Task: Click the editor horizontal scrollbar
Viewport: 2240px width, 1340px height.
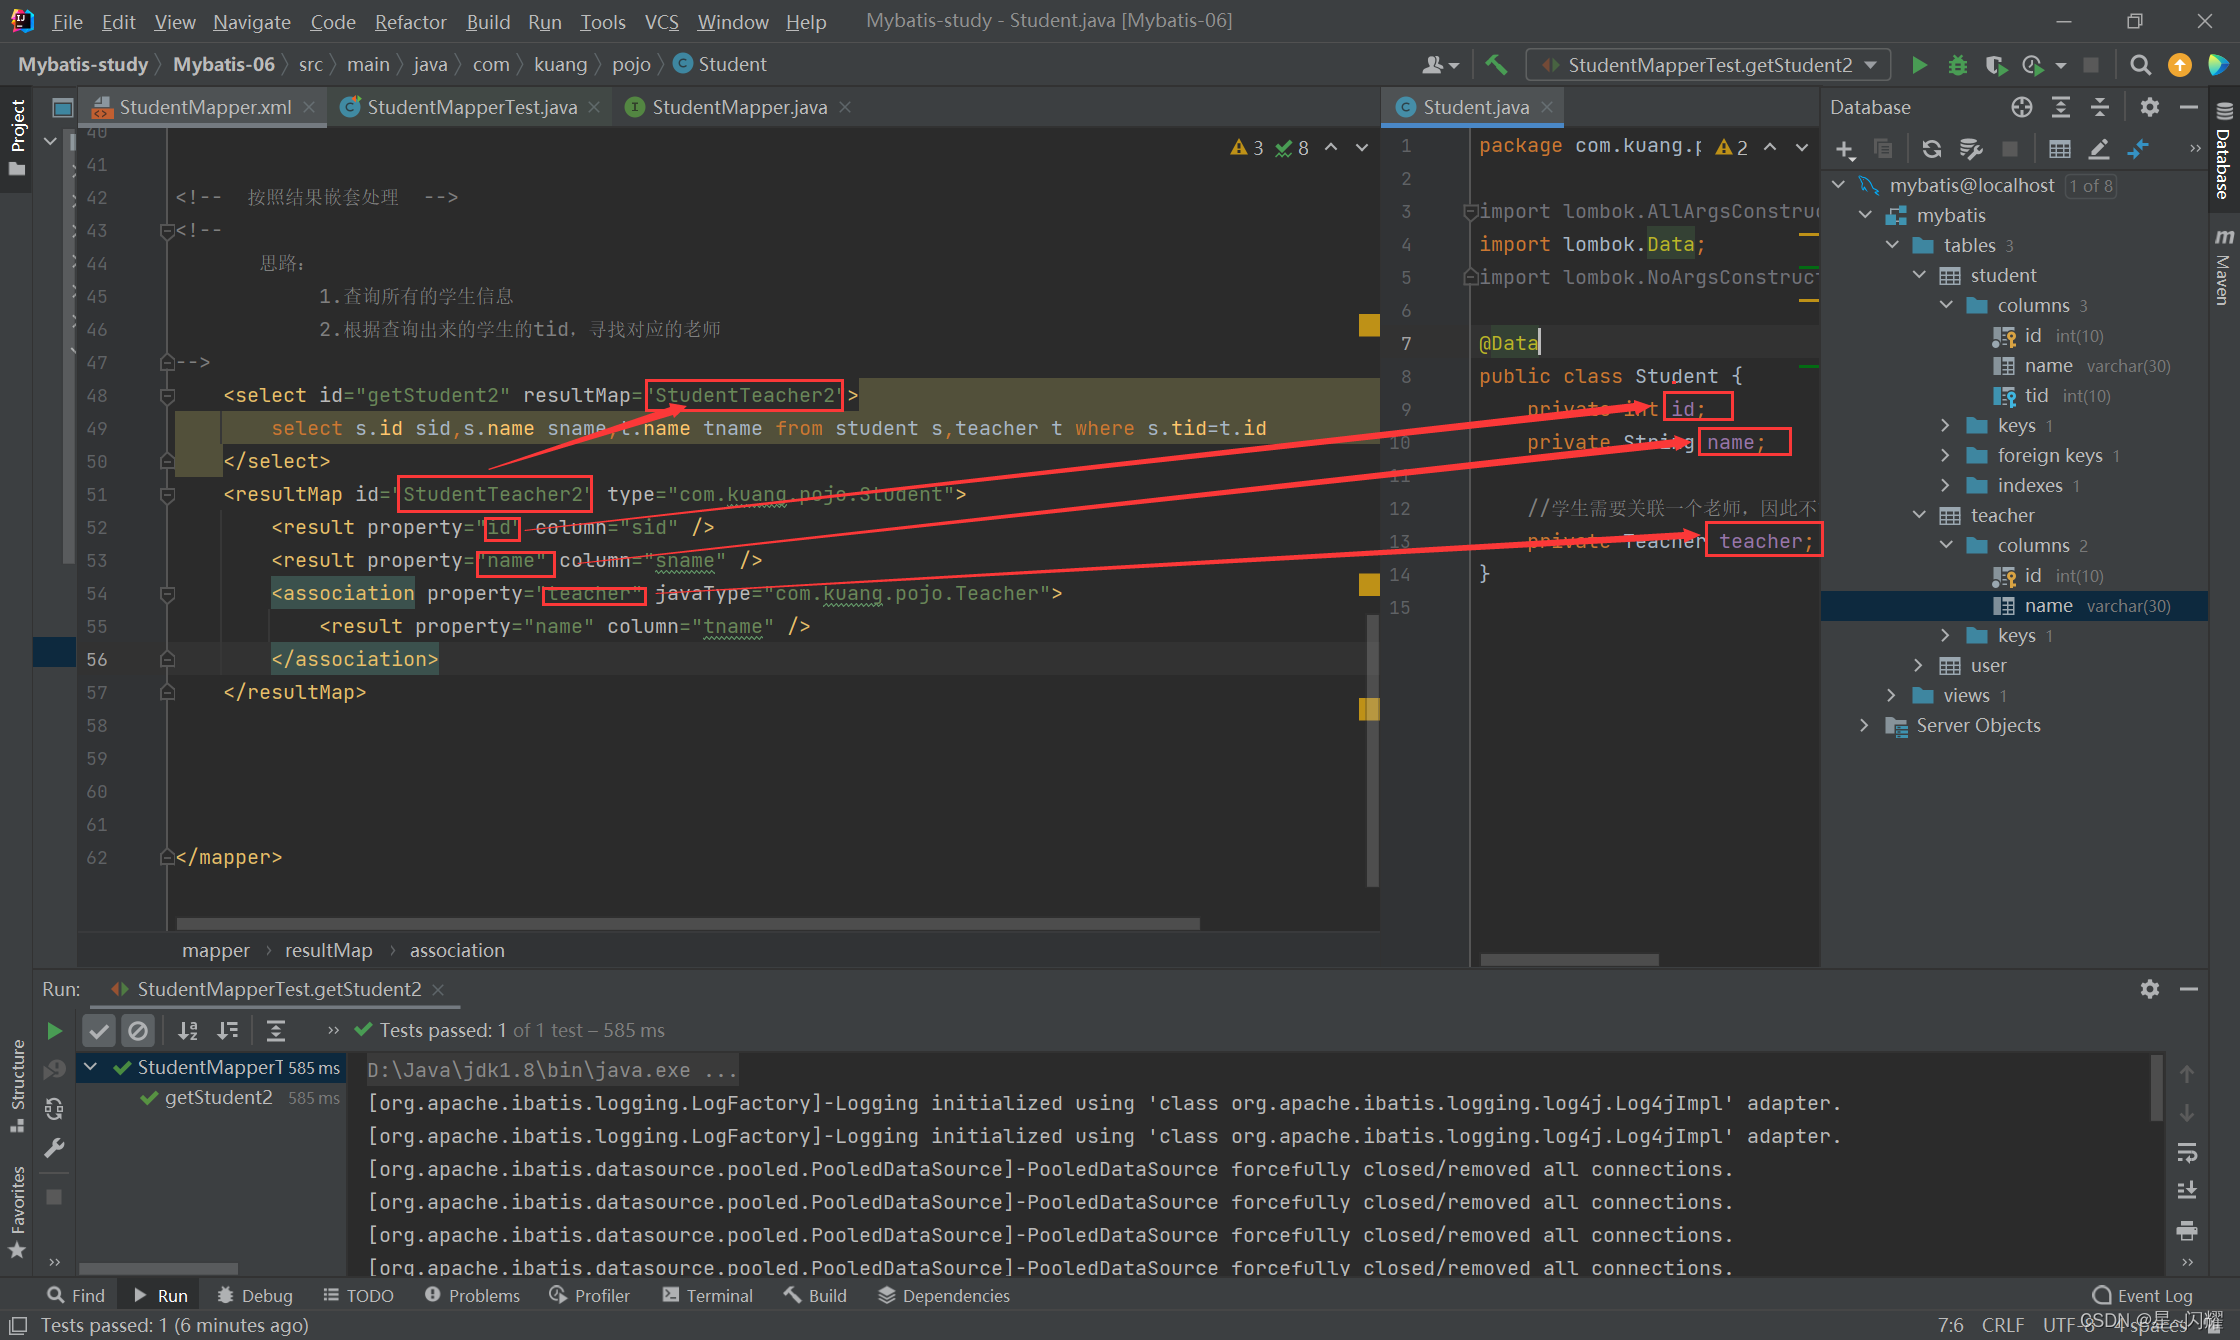Action: (x=688, y=923)
